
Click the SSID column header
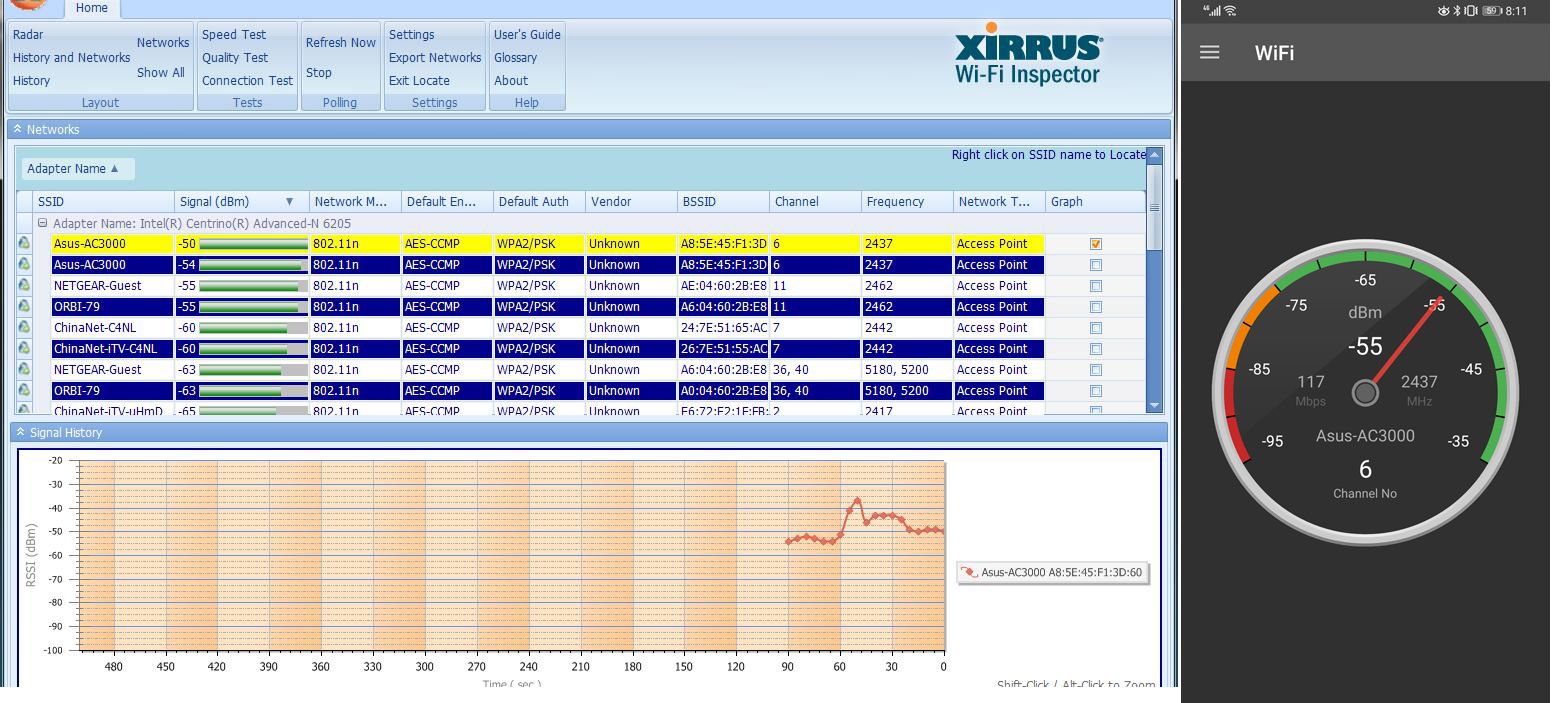(104, 201)
